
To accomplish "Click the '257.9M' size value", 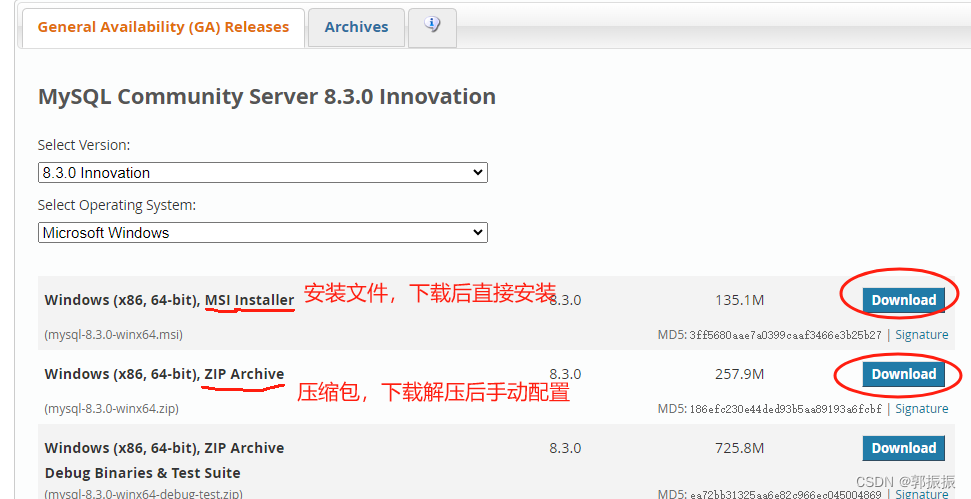I will (739, 374).
